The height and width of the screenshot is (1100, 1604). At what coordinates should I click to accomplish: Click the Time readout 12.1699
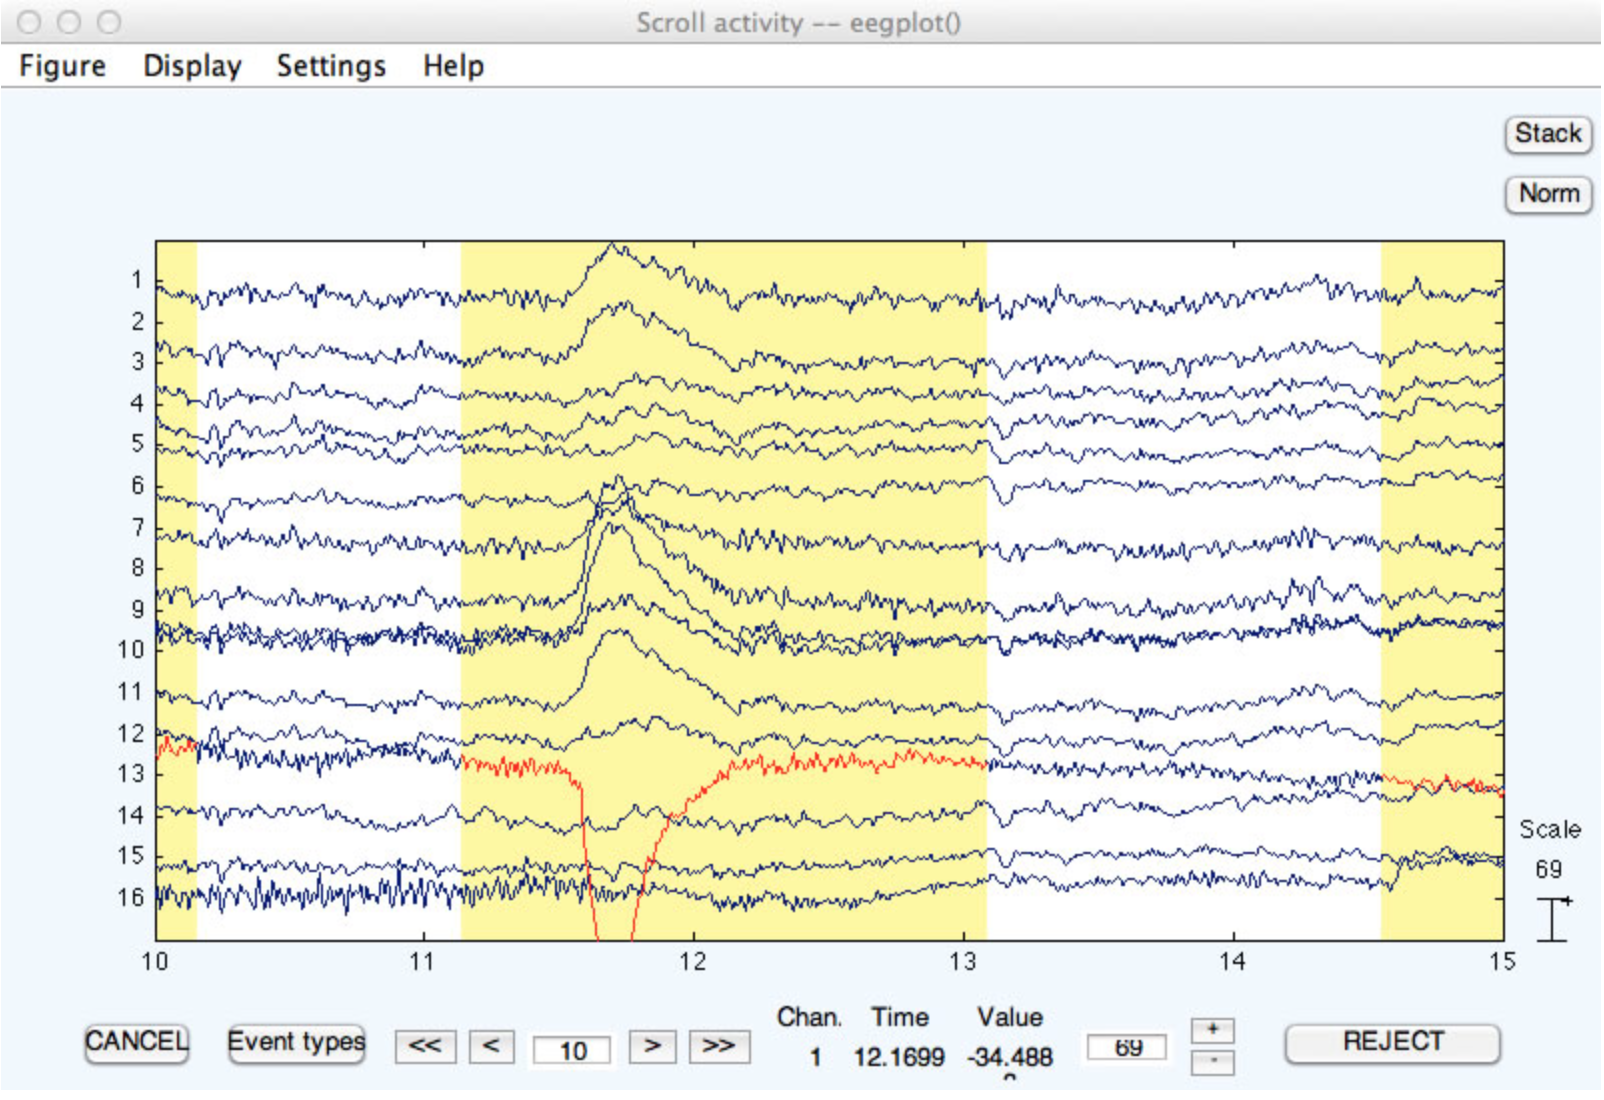(x=898, y=1057)
